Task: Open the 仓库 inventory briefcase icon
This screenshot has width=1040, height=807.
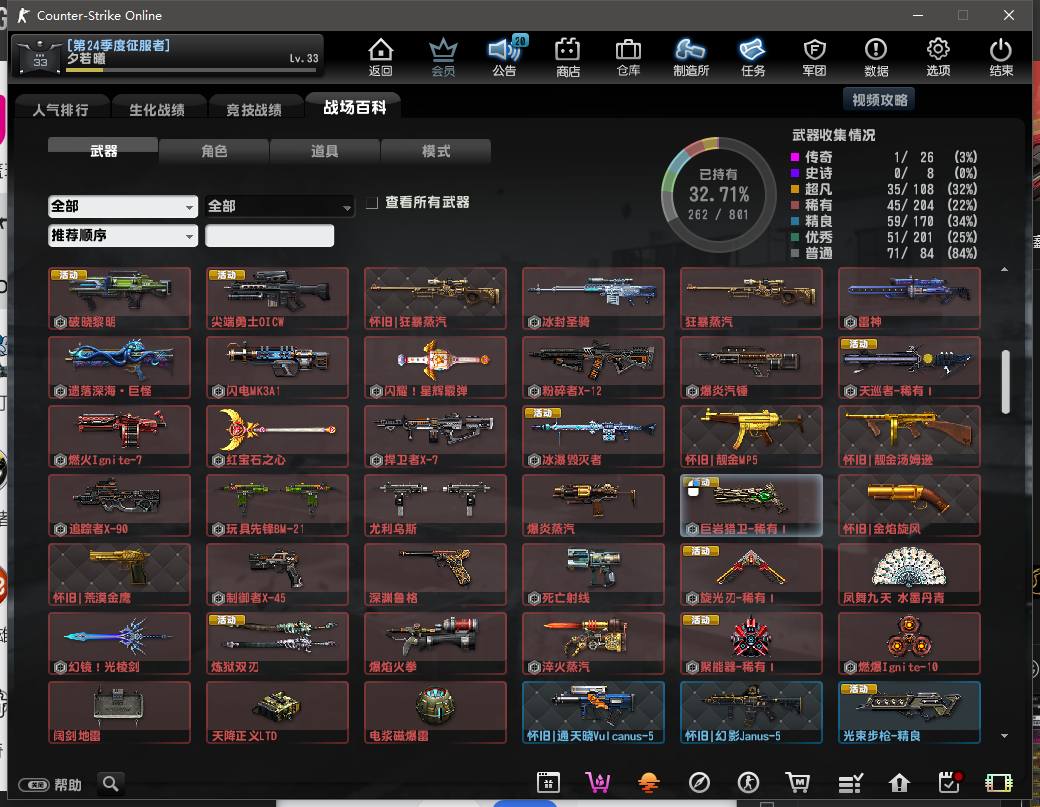Action: pos(628,56)
